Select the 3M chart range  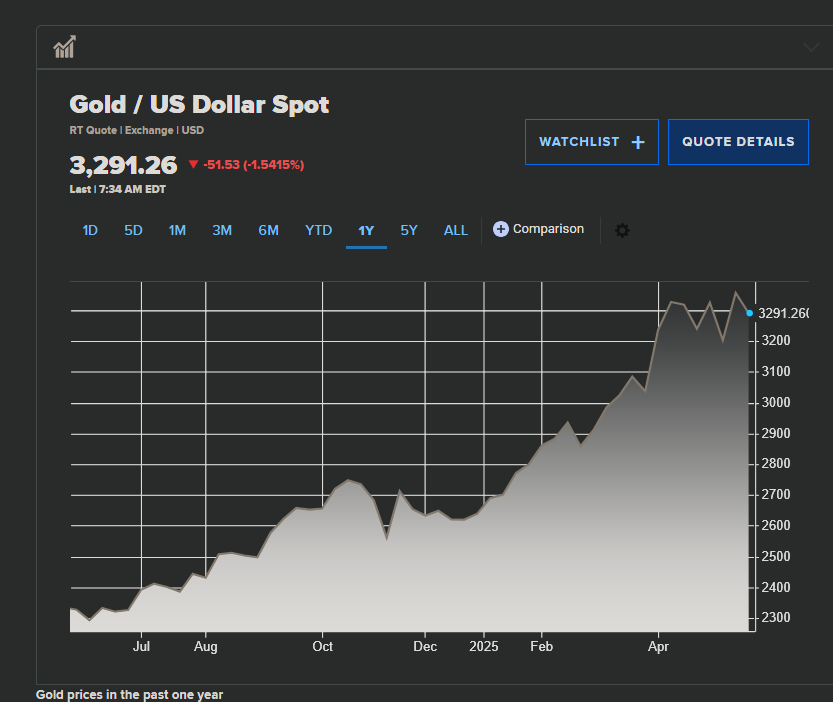point(222,230)
